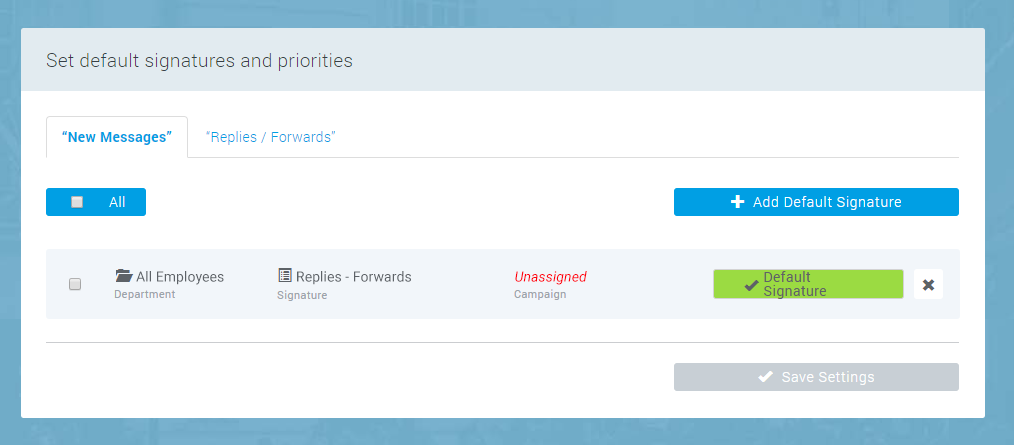Toggle the green Default Signature button
Viewport: 1014px width, 445px height.
808,284
